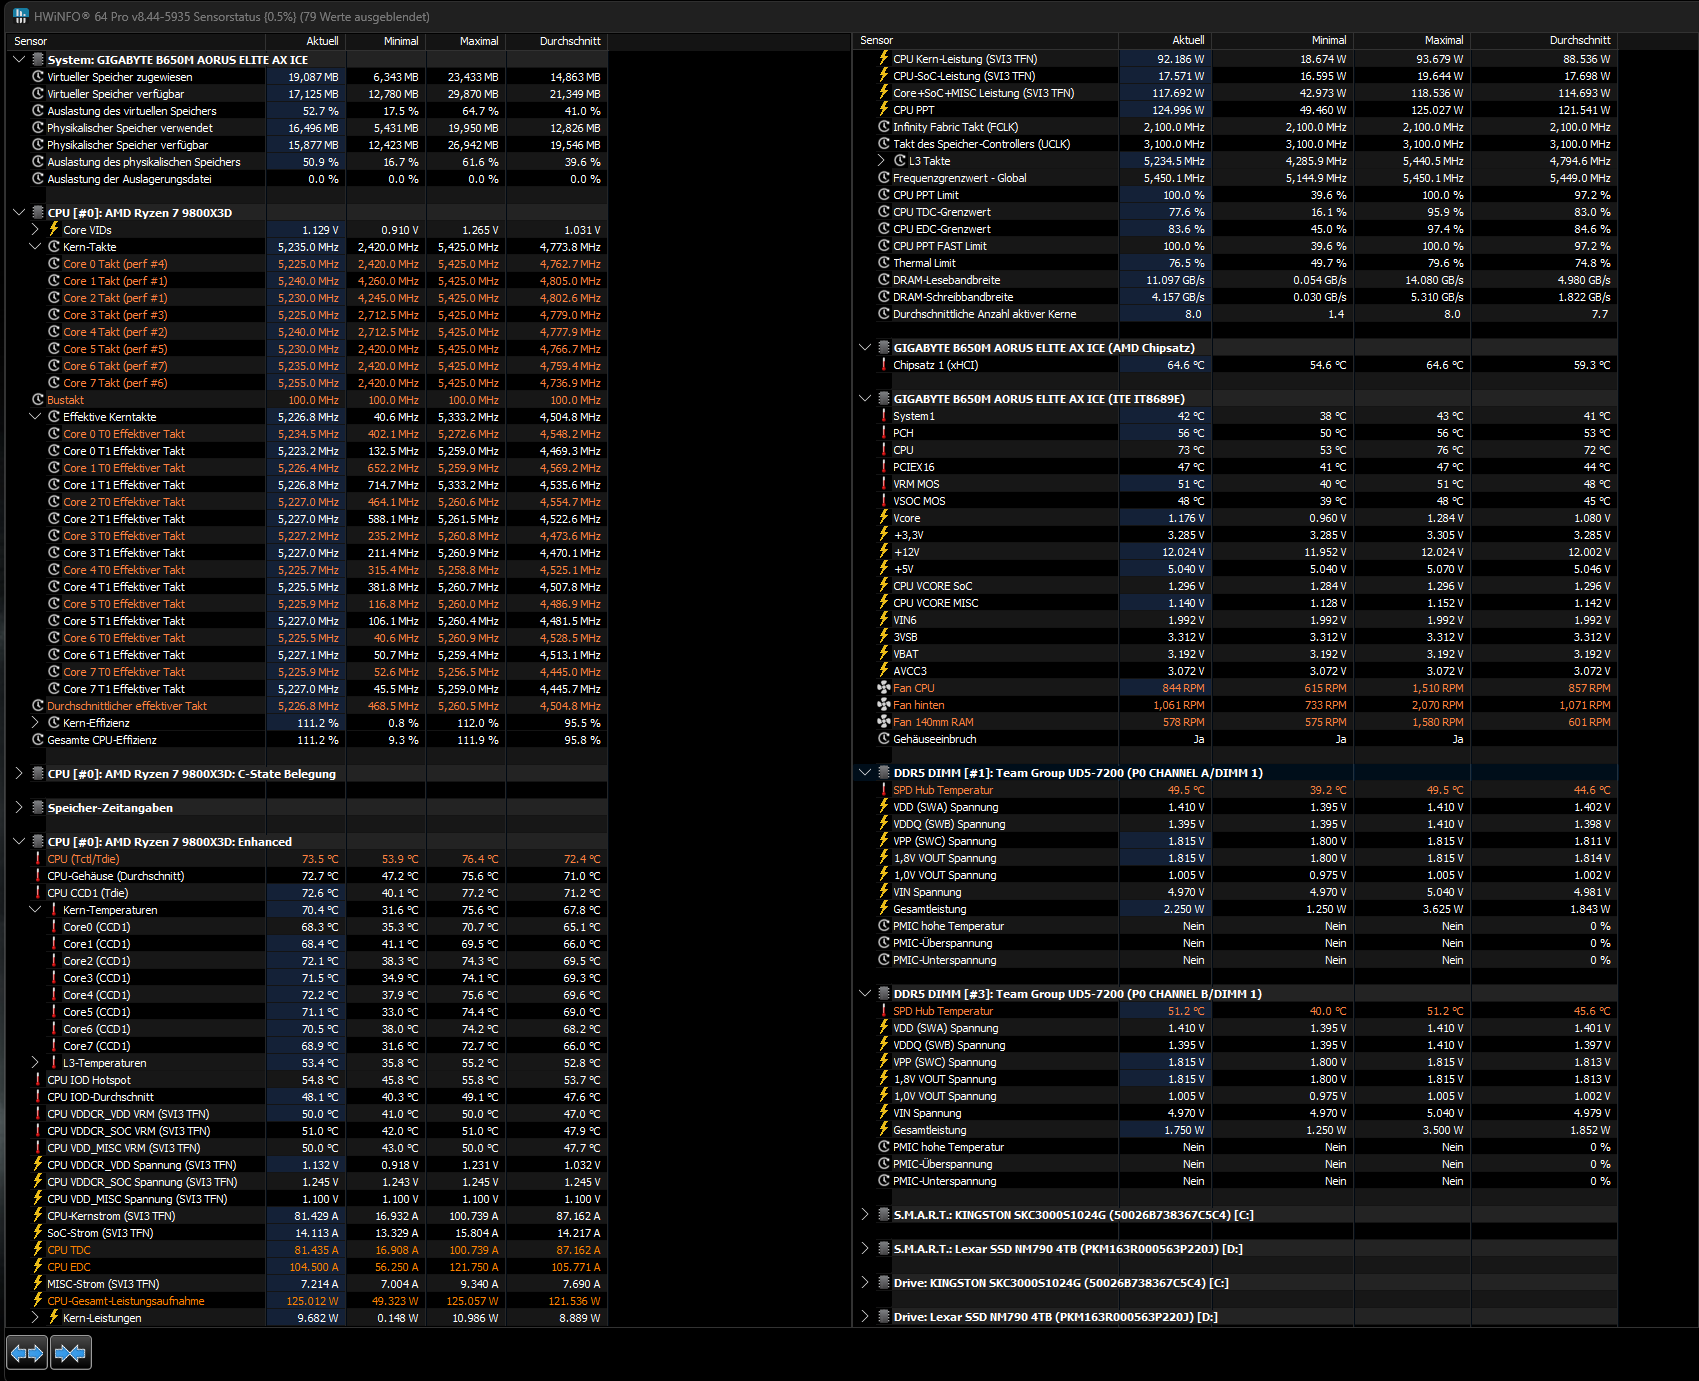Viewport: 1699px width, 1381px height.
Task: Click the lightning icon next to Vcore
Action: (x=884, y=518)
